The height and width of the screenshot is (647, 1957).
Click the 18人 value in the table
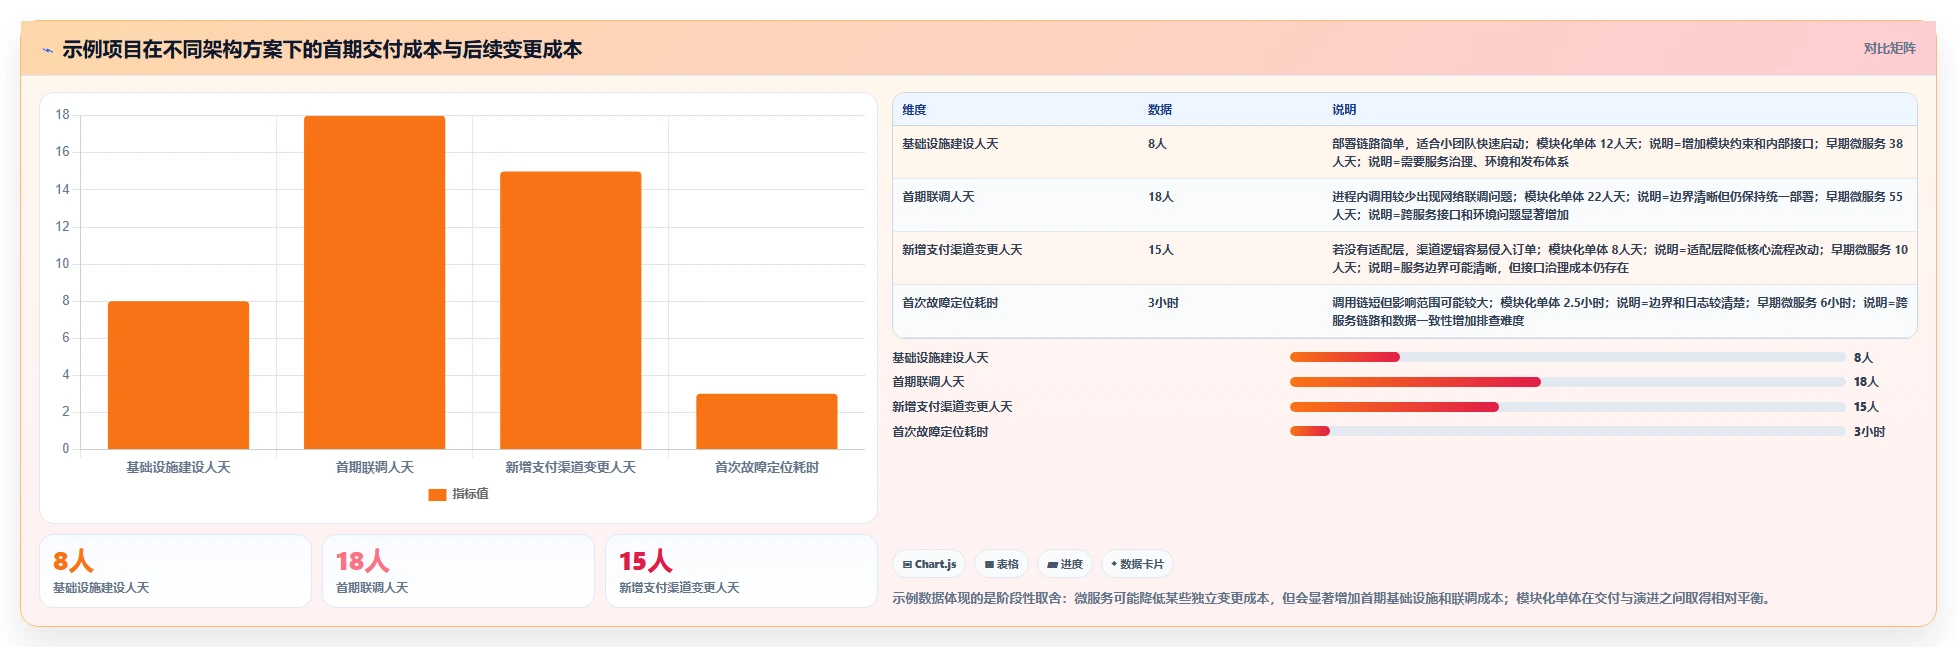[1161, 197]
